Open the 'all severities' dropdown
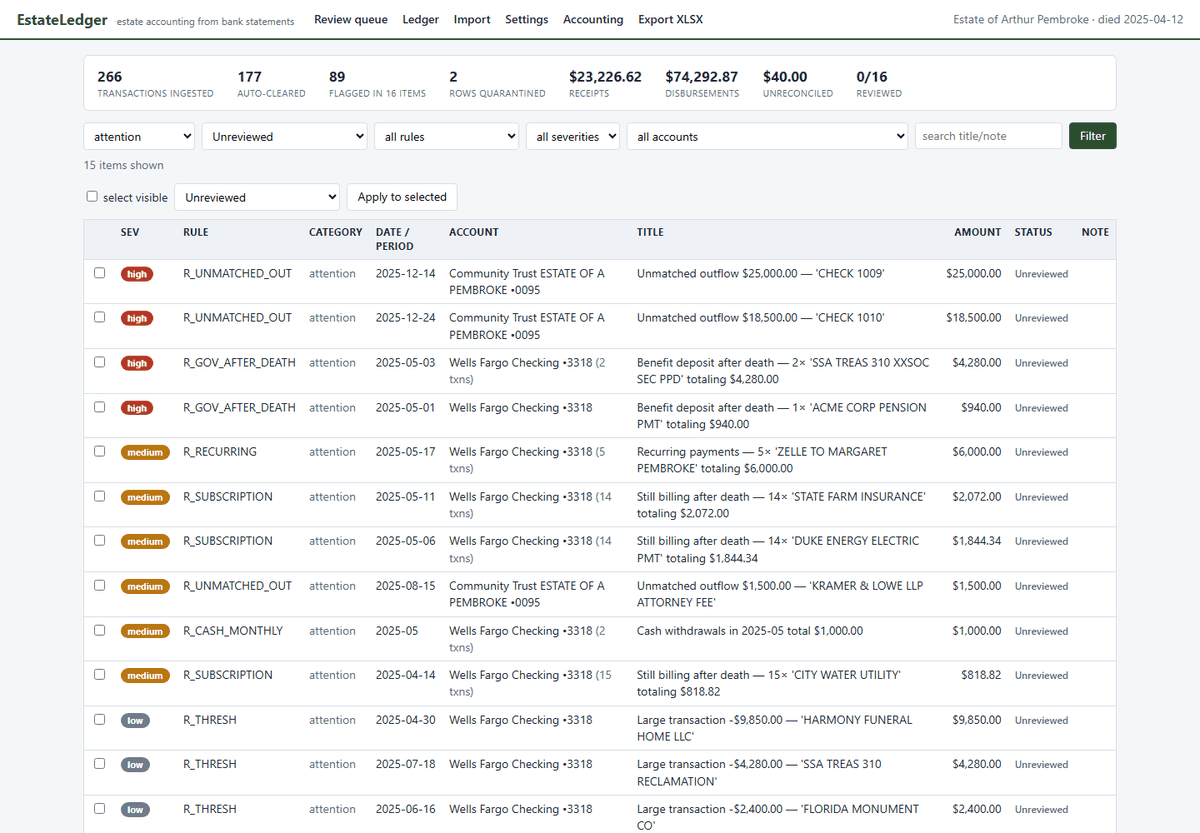 pos(573,136)
